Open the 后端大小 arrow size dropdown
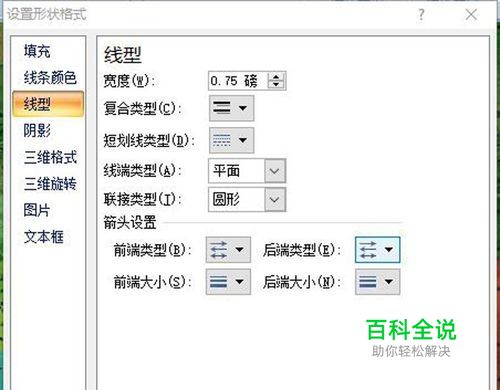Image resolution: width=500 pixels, height=390 pixels. pyautogui.click(x=377, y=282)
